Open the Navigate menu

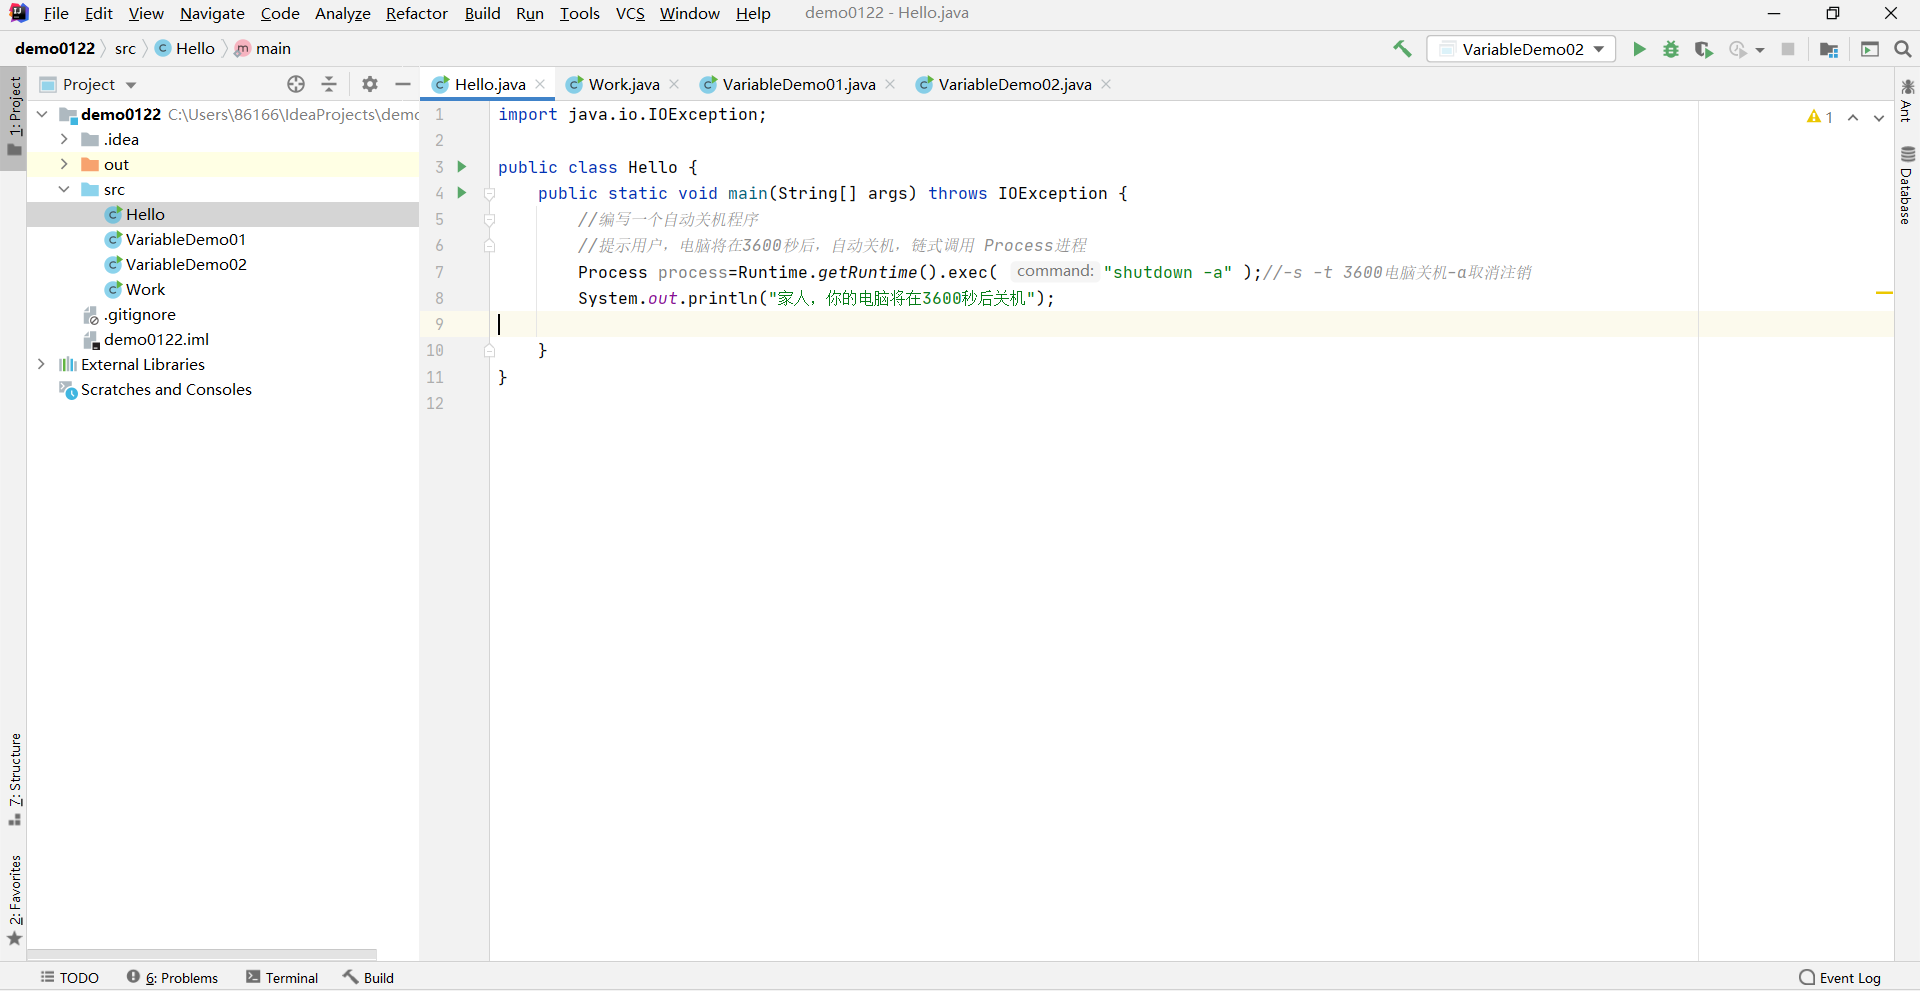click(212, 13)
